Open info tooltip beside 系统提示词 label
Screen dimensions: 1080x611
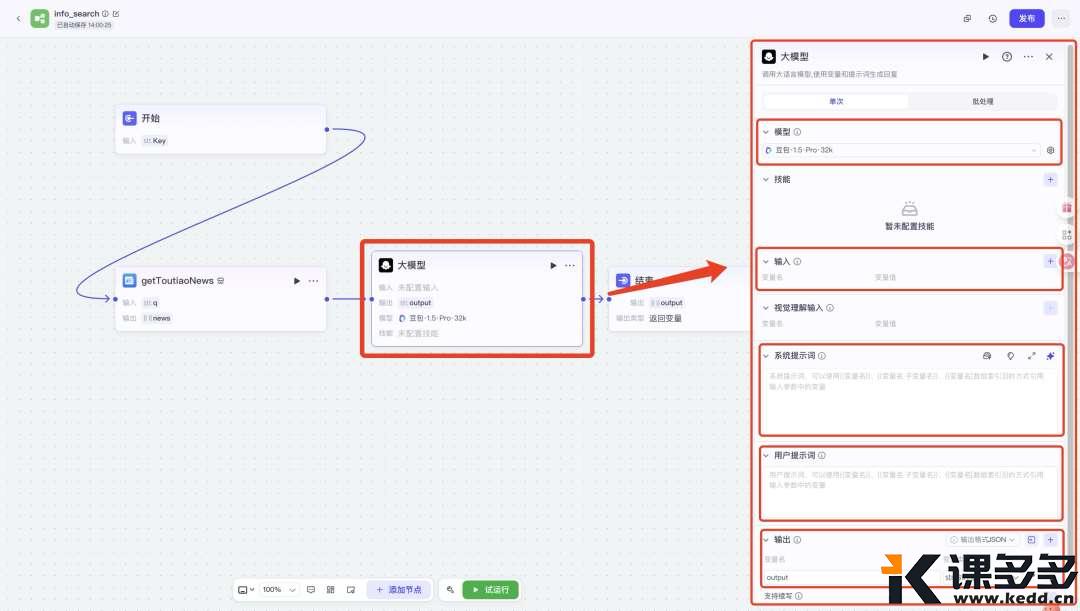click(822, 355)
